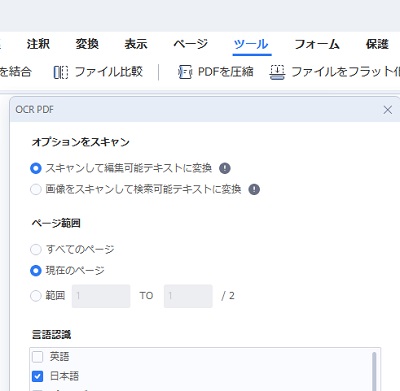Click the オプションをスキャン heading
The height and width of the screenshot is (391, 400).
coord(80,142)
